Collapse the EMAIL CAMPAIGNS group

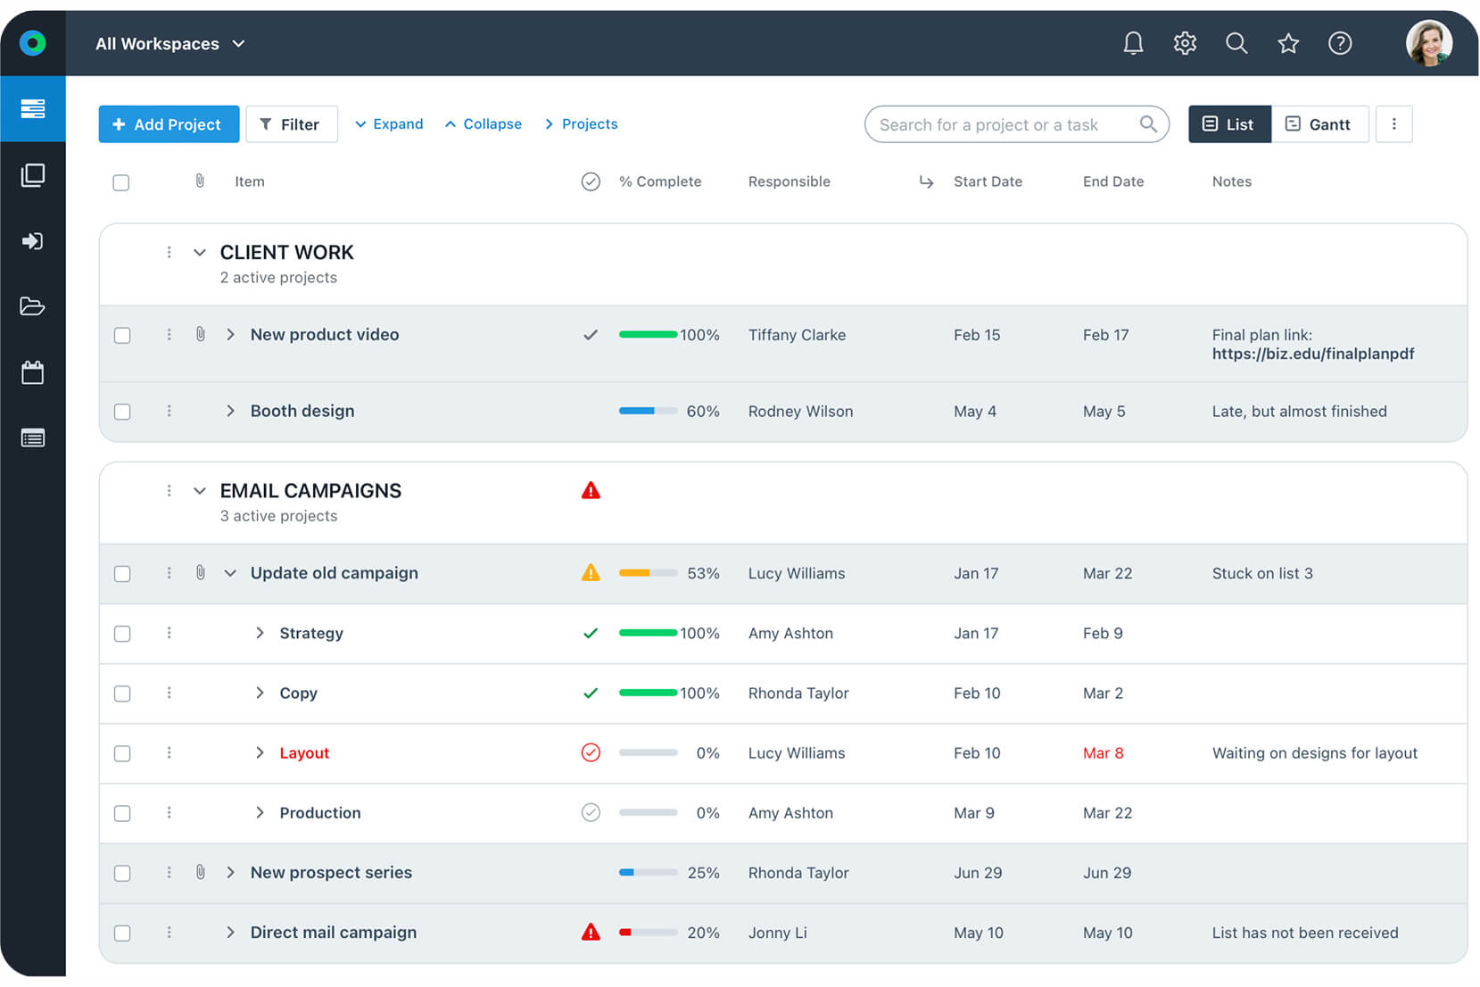click(199, 491)
